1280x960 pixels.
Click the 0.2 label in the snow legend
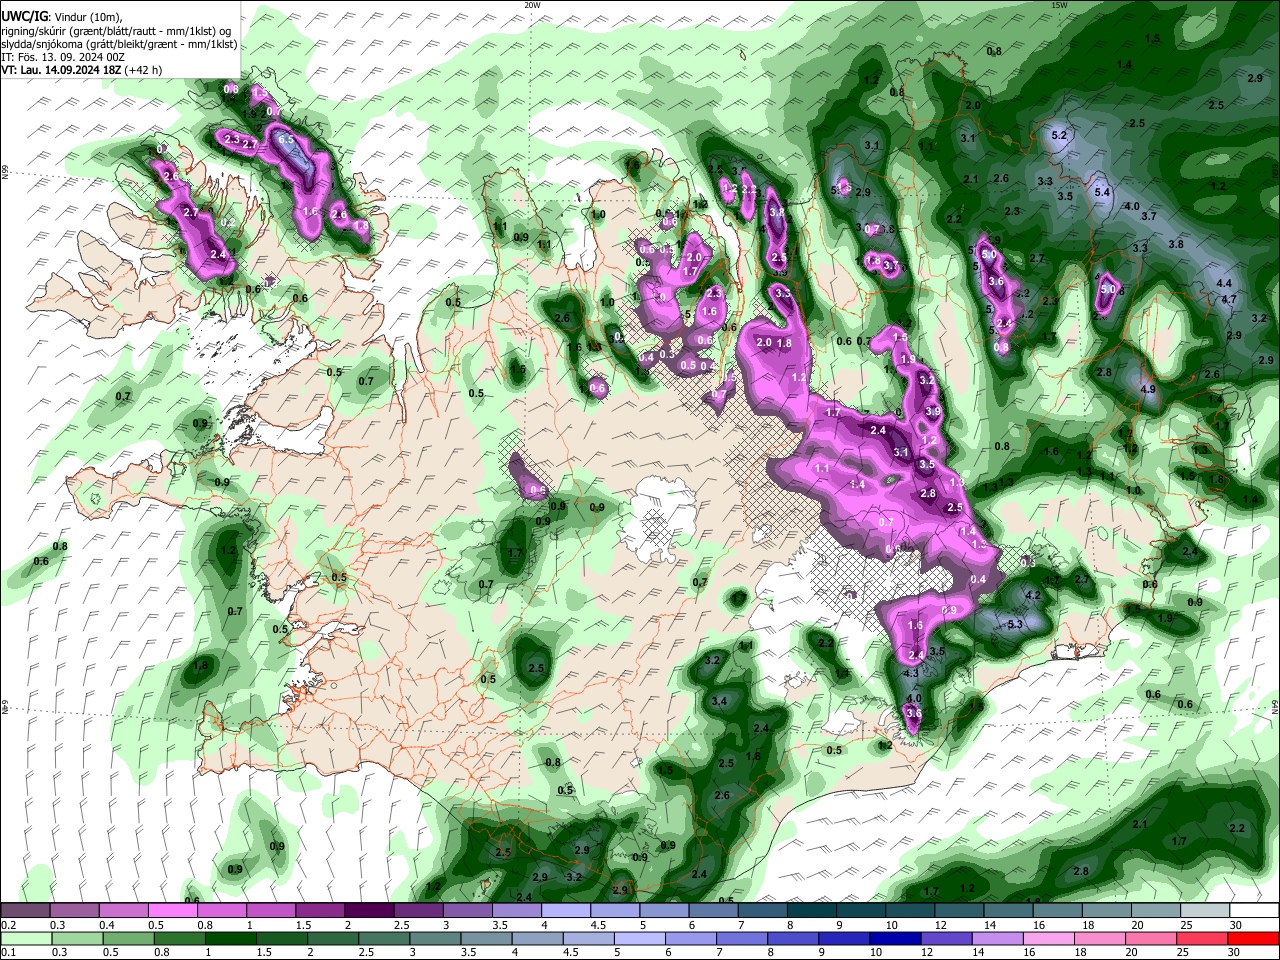coord(8,925)
